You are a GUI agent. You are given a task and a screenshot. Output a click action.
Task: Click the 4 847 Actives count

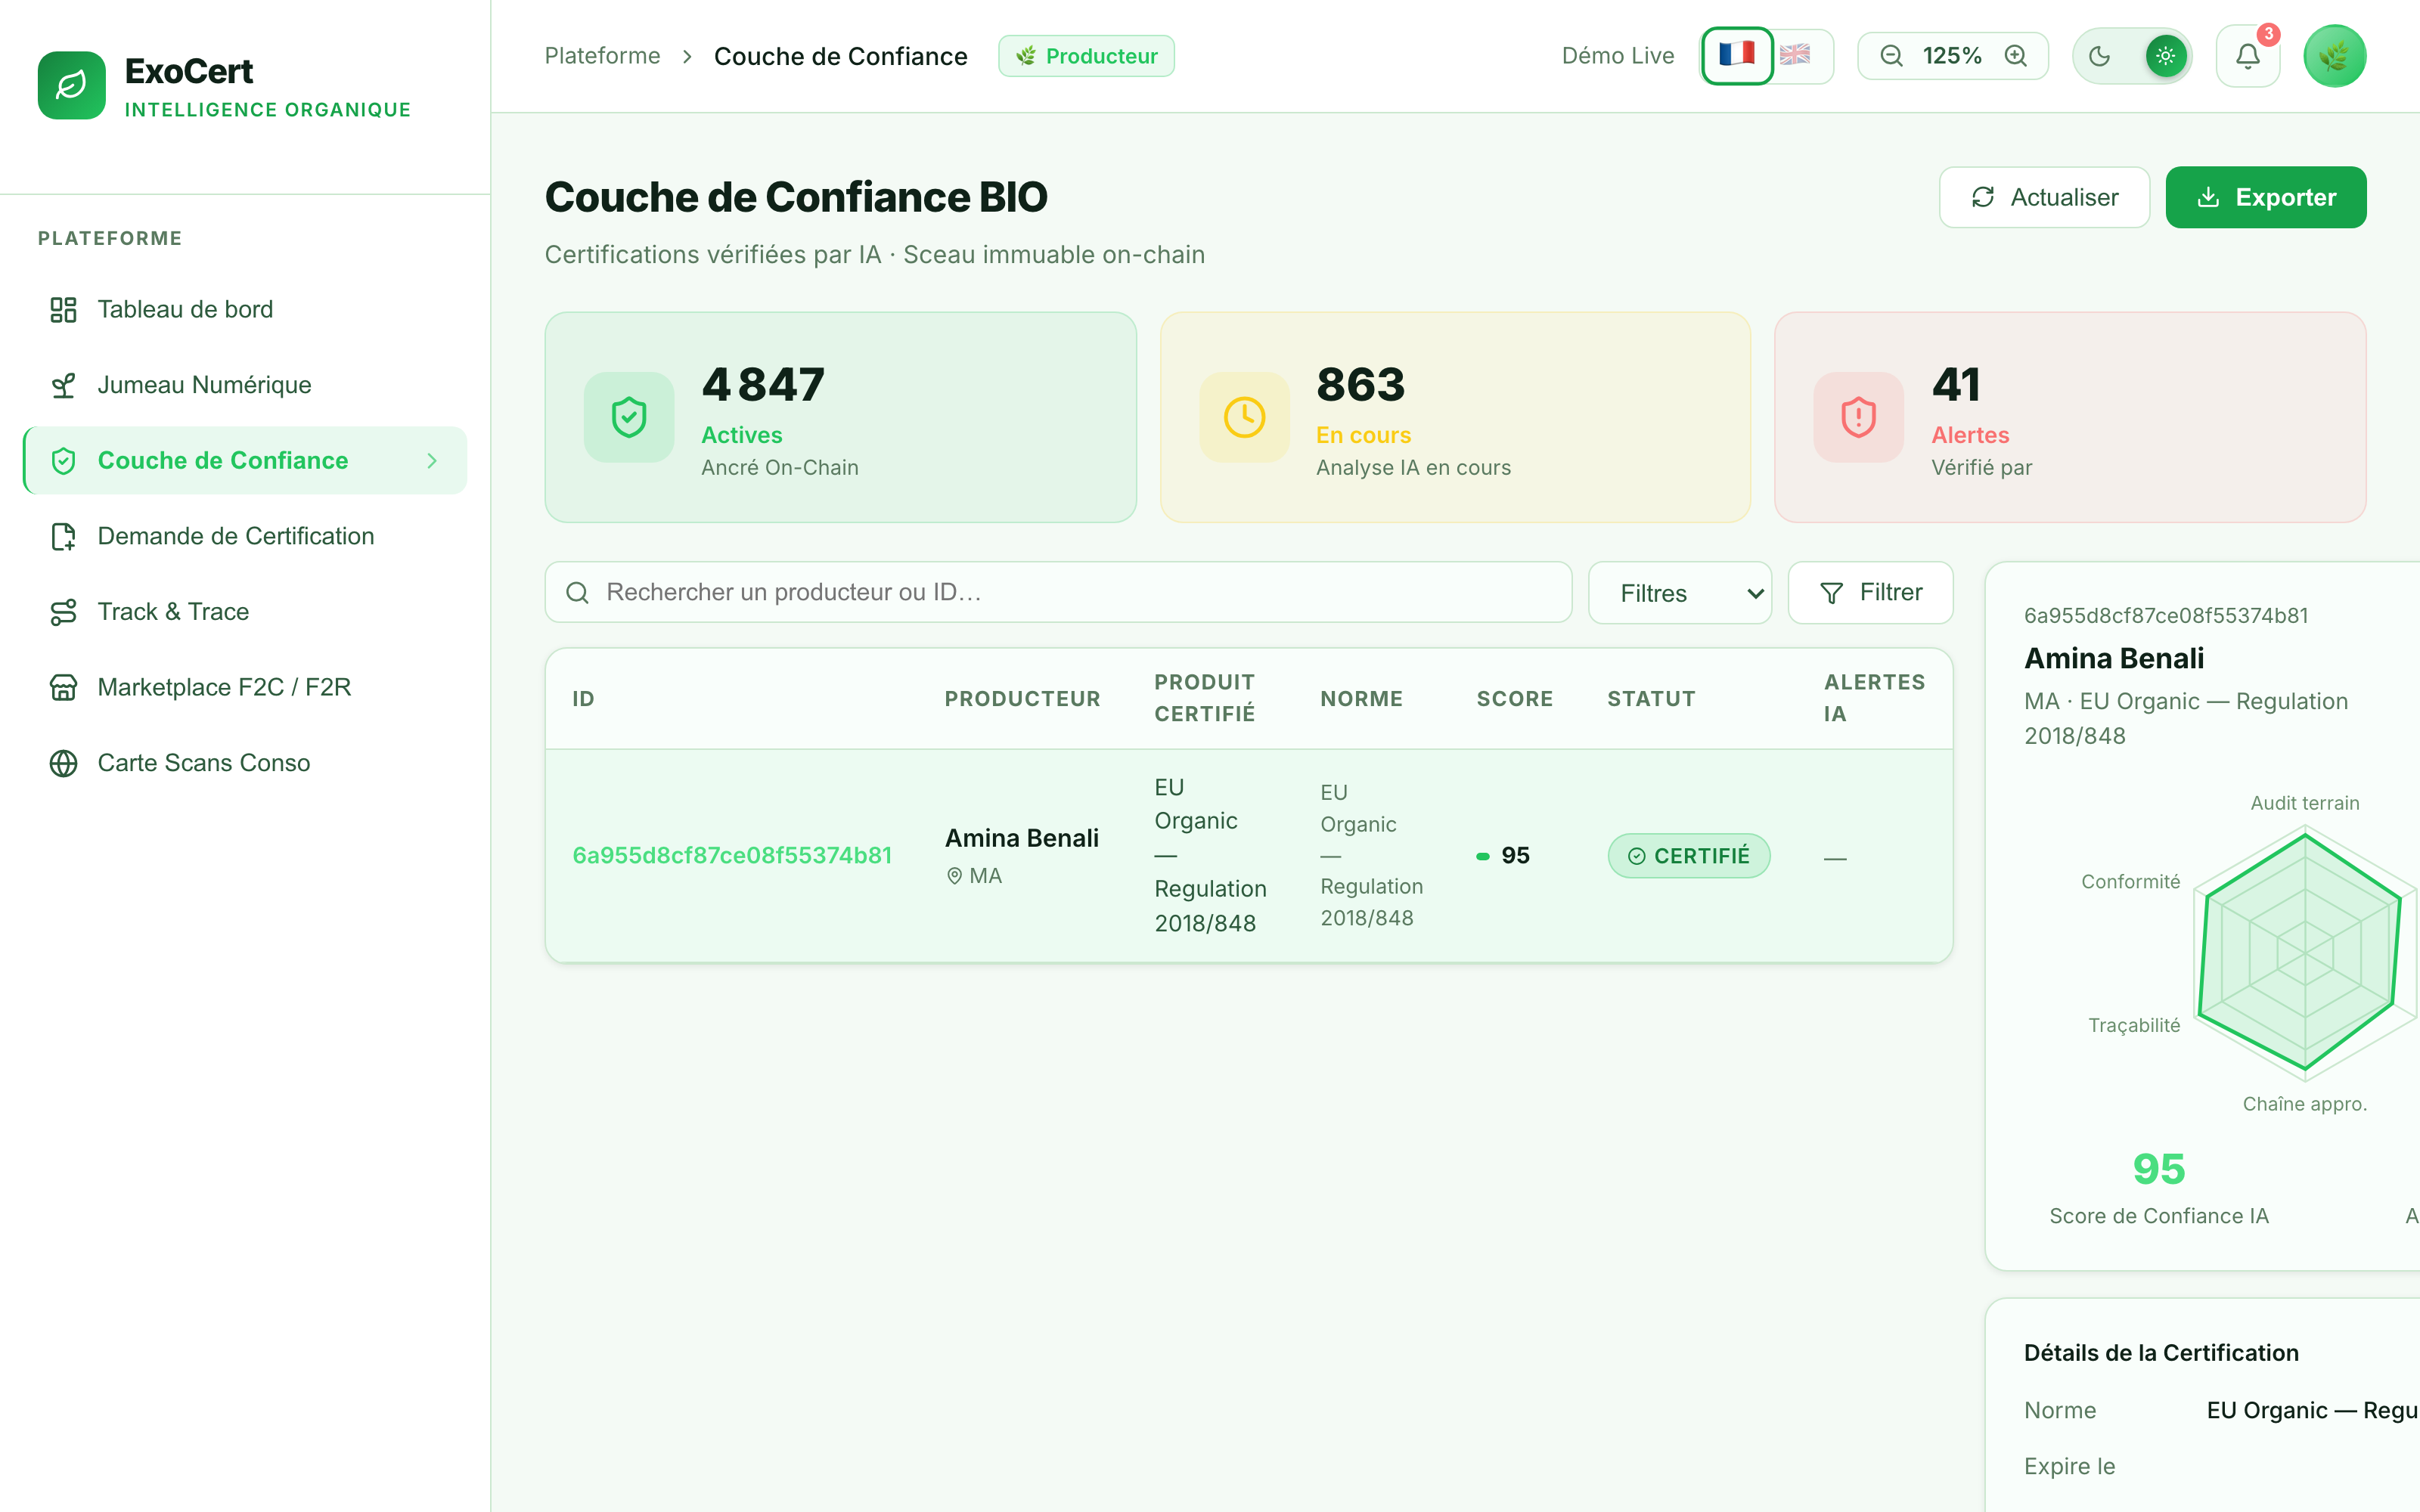click(763, 385)
